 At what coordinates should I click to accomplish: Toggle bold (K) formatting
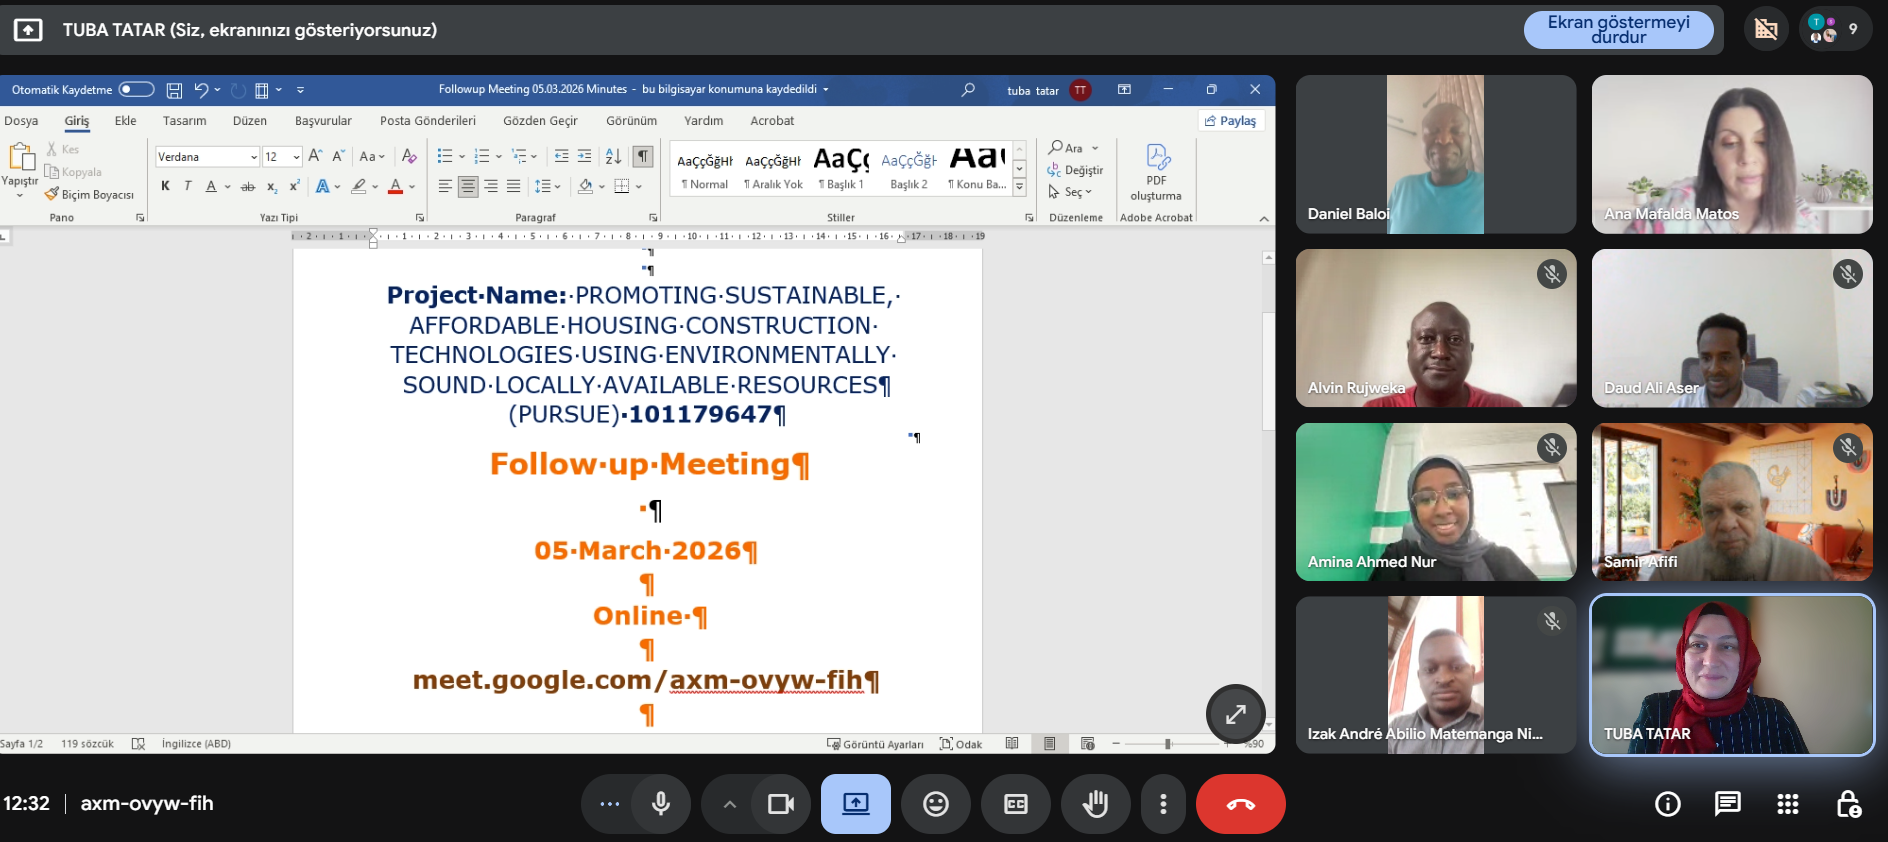click(165, 186)
